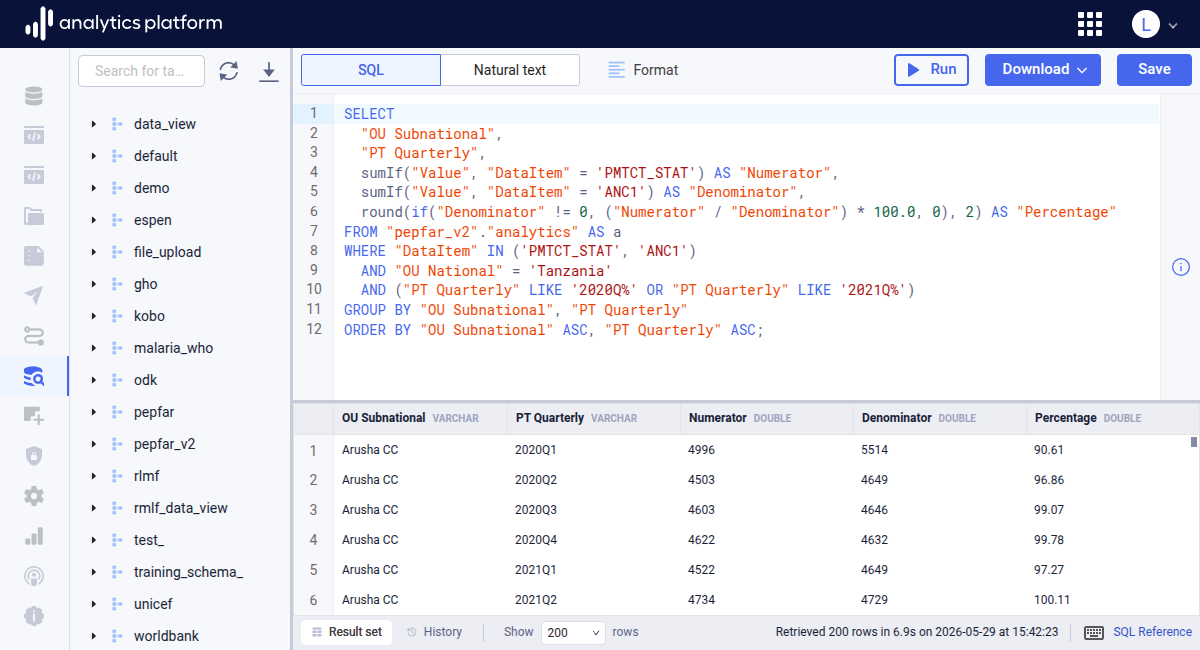Image resolution: width=1200 pixels, height=650 pixels.
Task: Click in the schema search field
Action: tap(142, 71)
